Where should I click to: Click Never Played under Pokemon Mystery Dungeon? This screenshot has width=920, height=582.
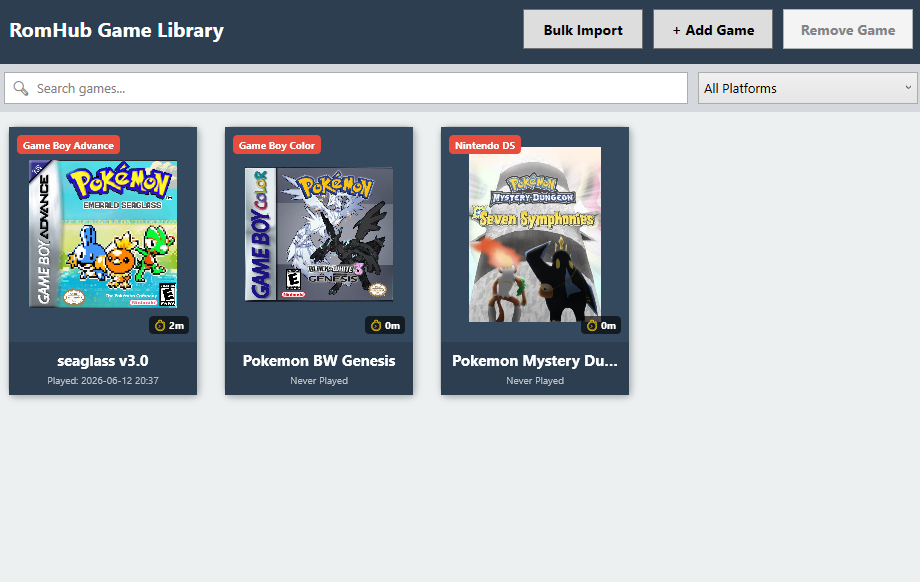(535, 381)
